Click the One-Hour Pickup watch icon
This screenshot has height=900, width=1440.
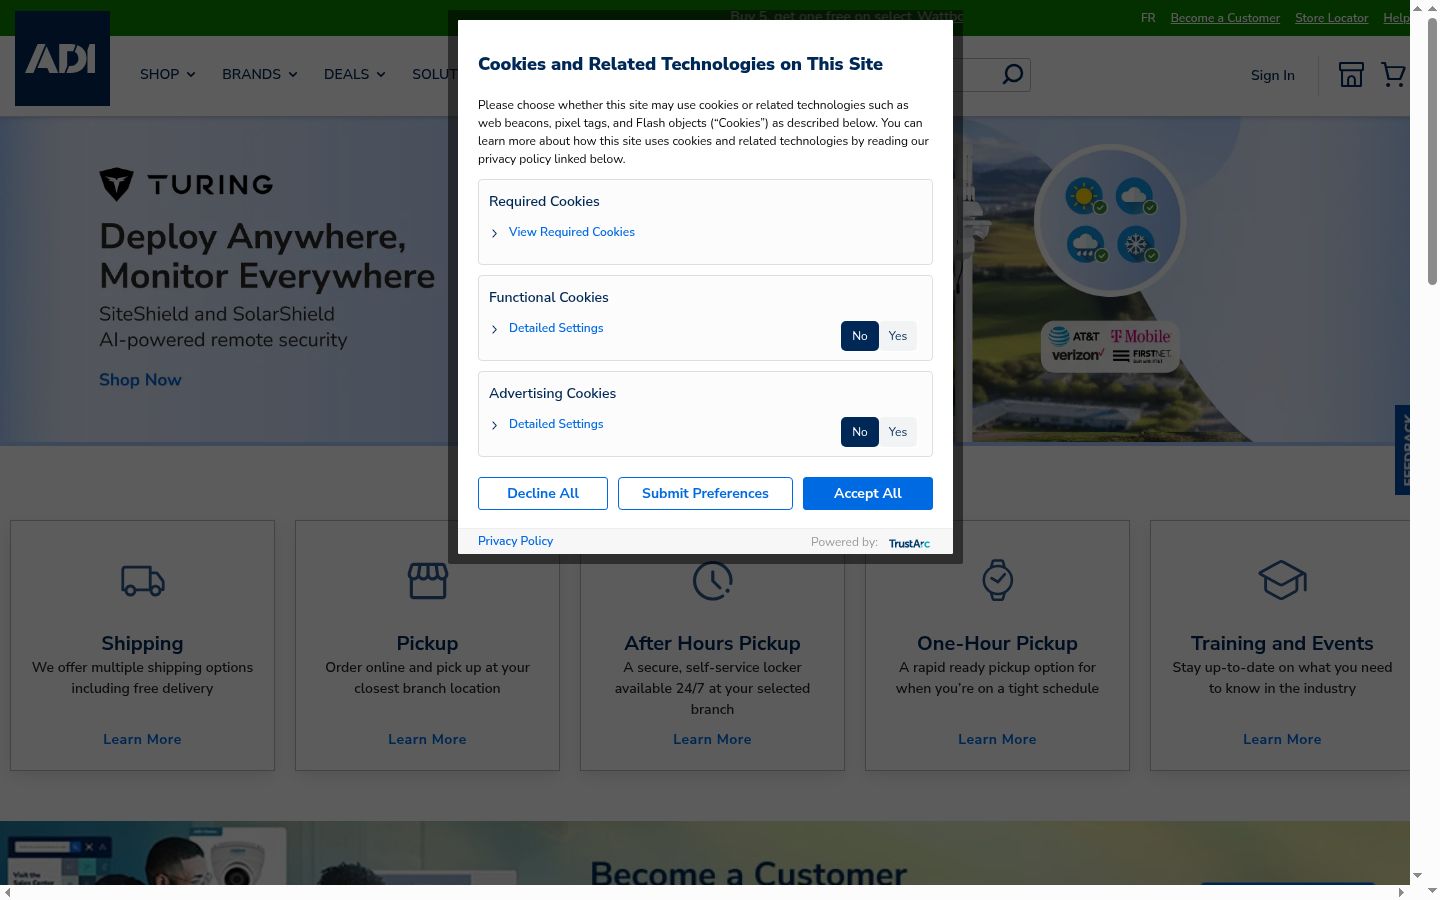pyautogui.click(x=997, y=580)
